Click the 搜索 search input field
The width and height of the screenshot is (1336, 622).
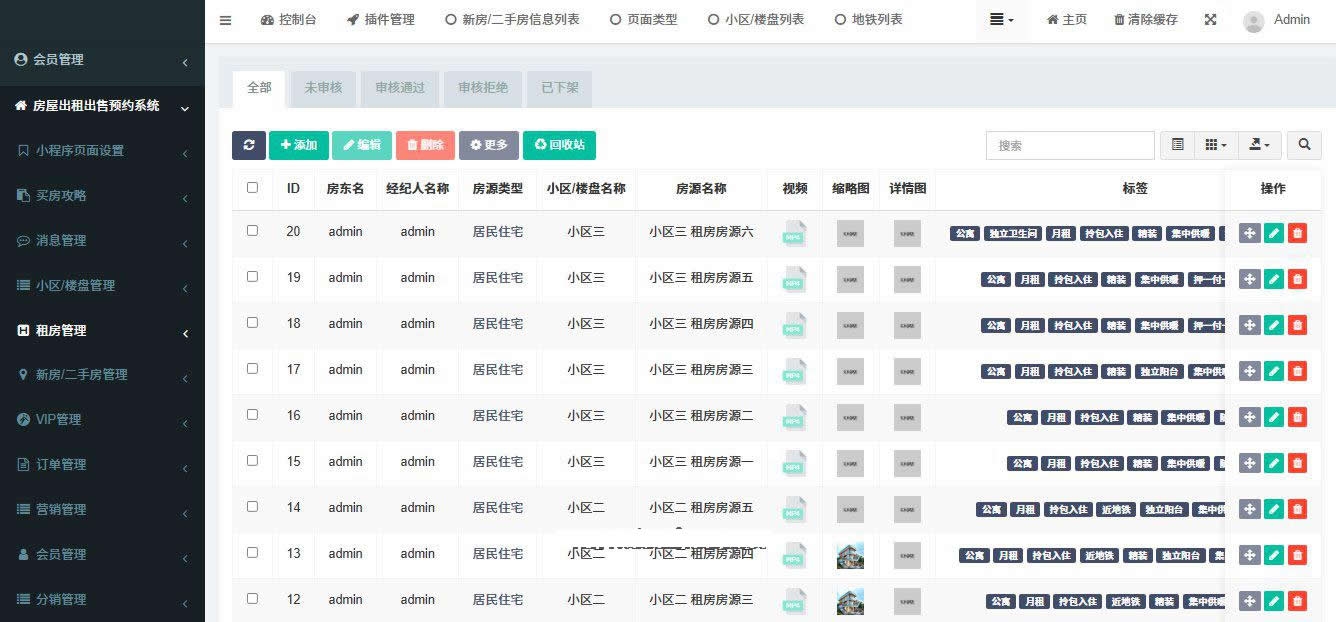1069,145
